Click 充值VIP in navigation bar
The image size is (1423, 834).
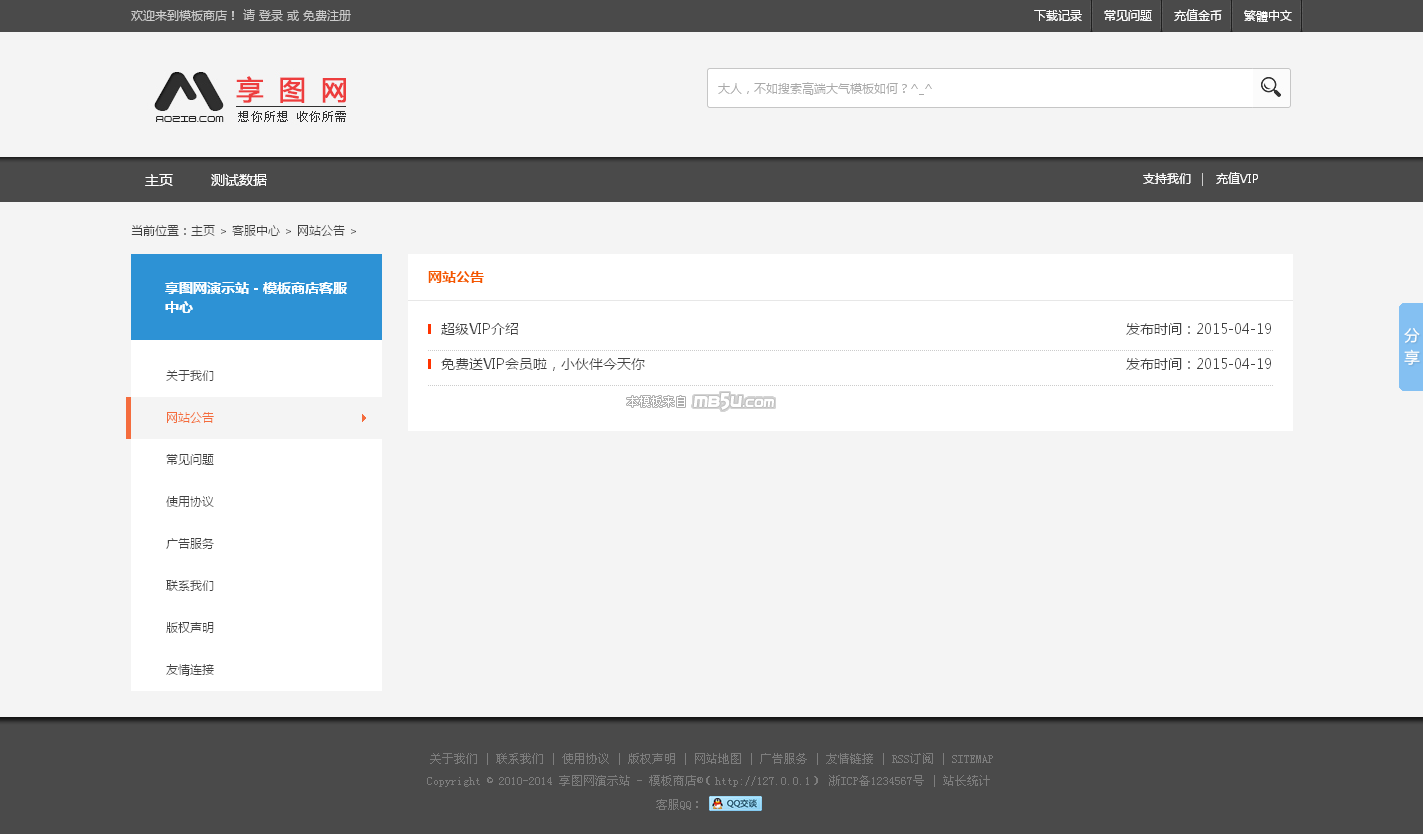coord(1237,179)
